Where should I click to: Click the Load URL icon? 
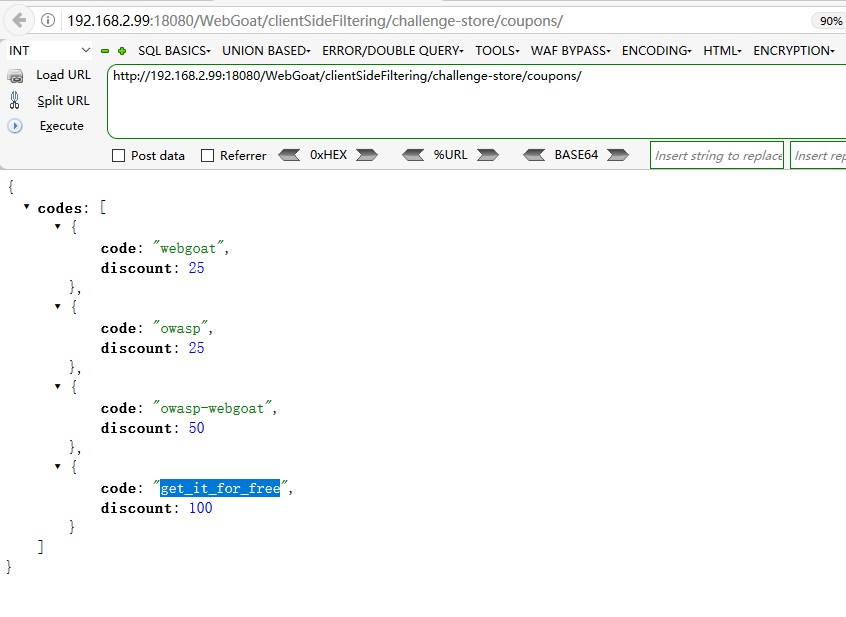(15, 76)
